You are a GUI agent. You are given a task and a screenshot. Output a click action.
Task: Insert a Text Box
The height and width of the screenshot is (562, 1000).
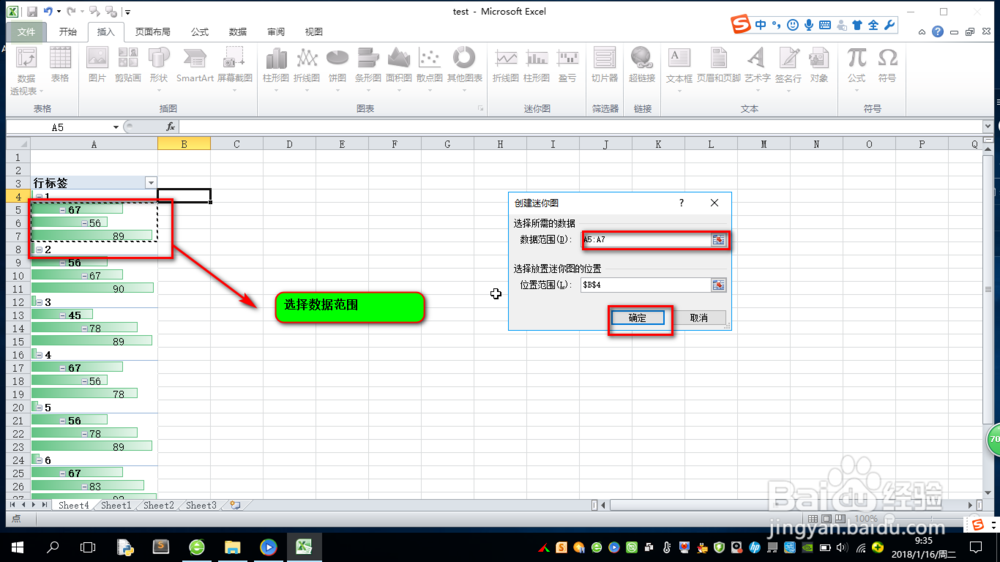679,69
